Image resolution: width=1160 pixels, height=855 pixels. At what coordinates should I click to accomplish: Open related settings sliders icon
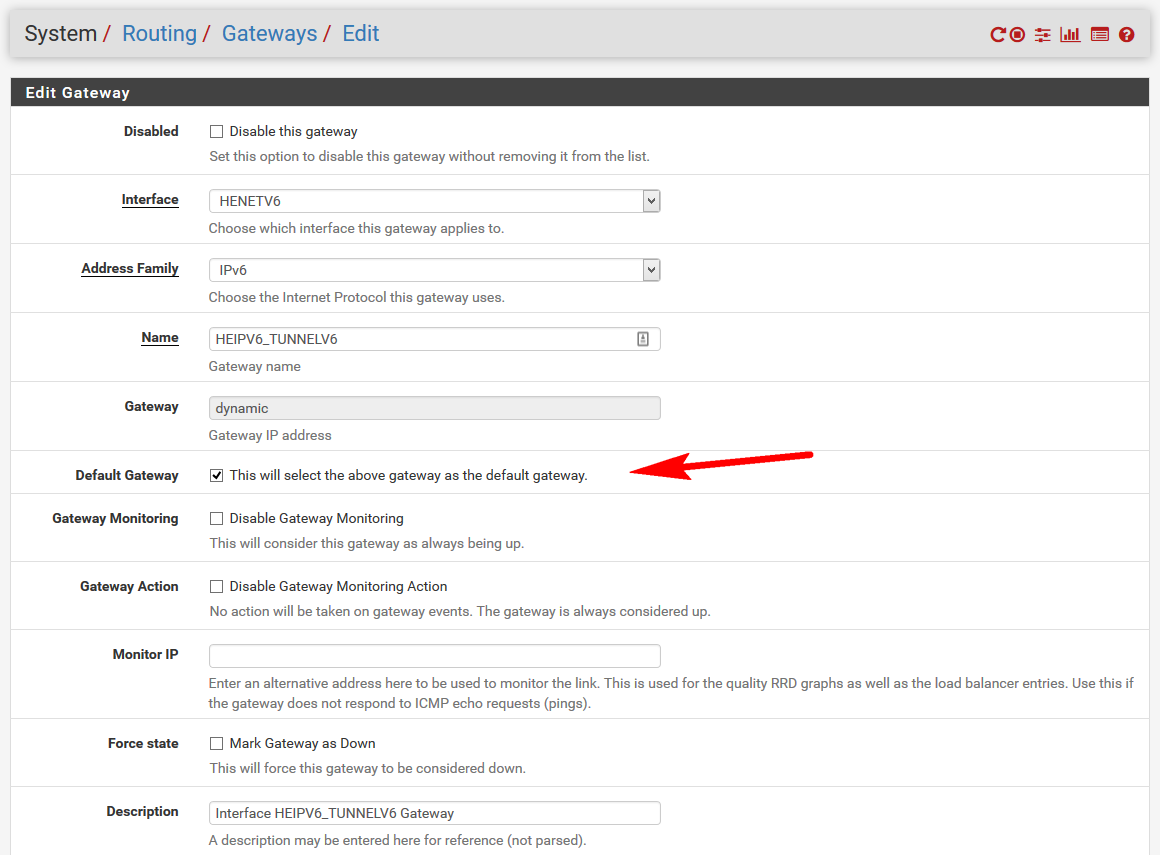tap(1043, 35)
